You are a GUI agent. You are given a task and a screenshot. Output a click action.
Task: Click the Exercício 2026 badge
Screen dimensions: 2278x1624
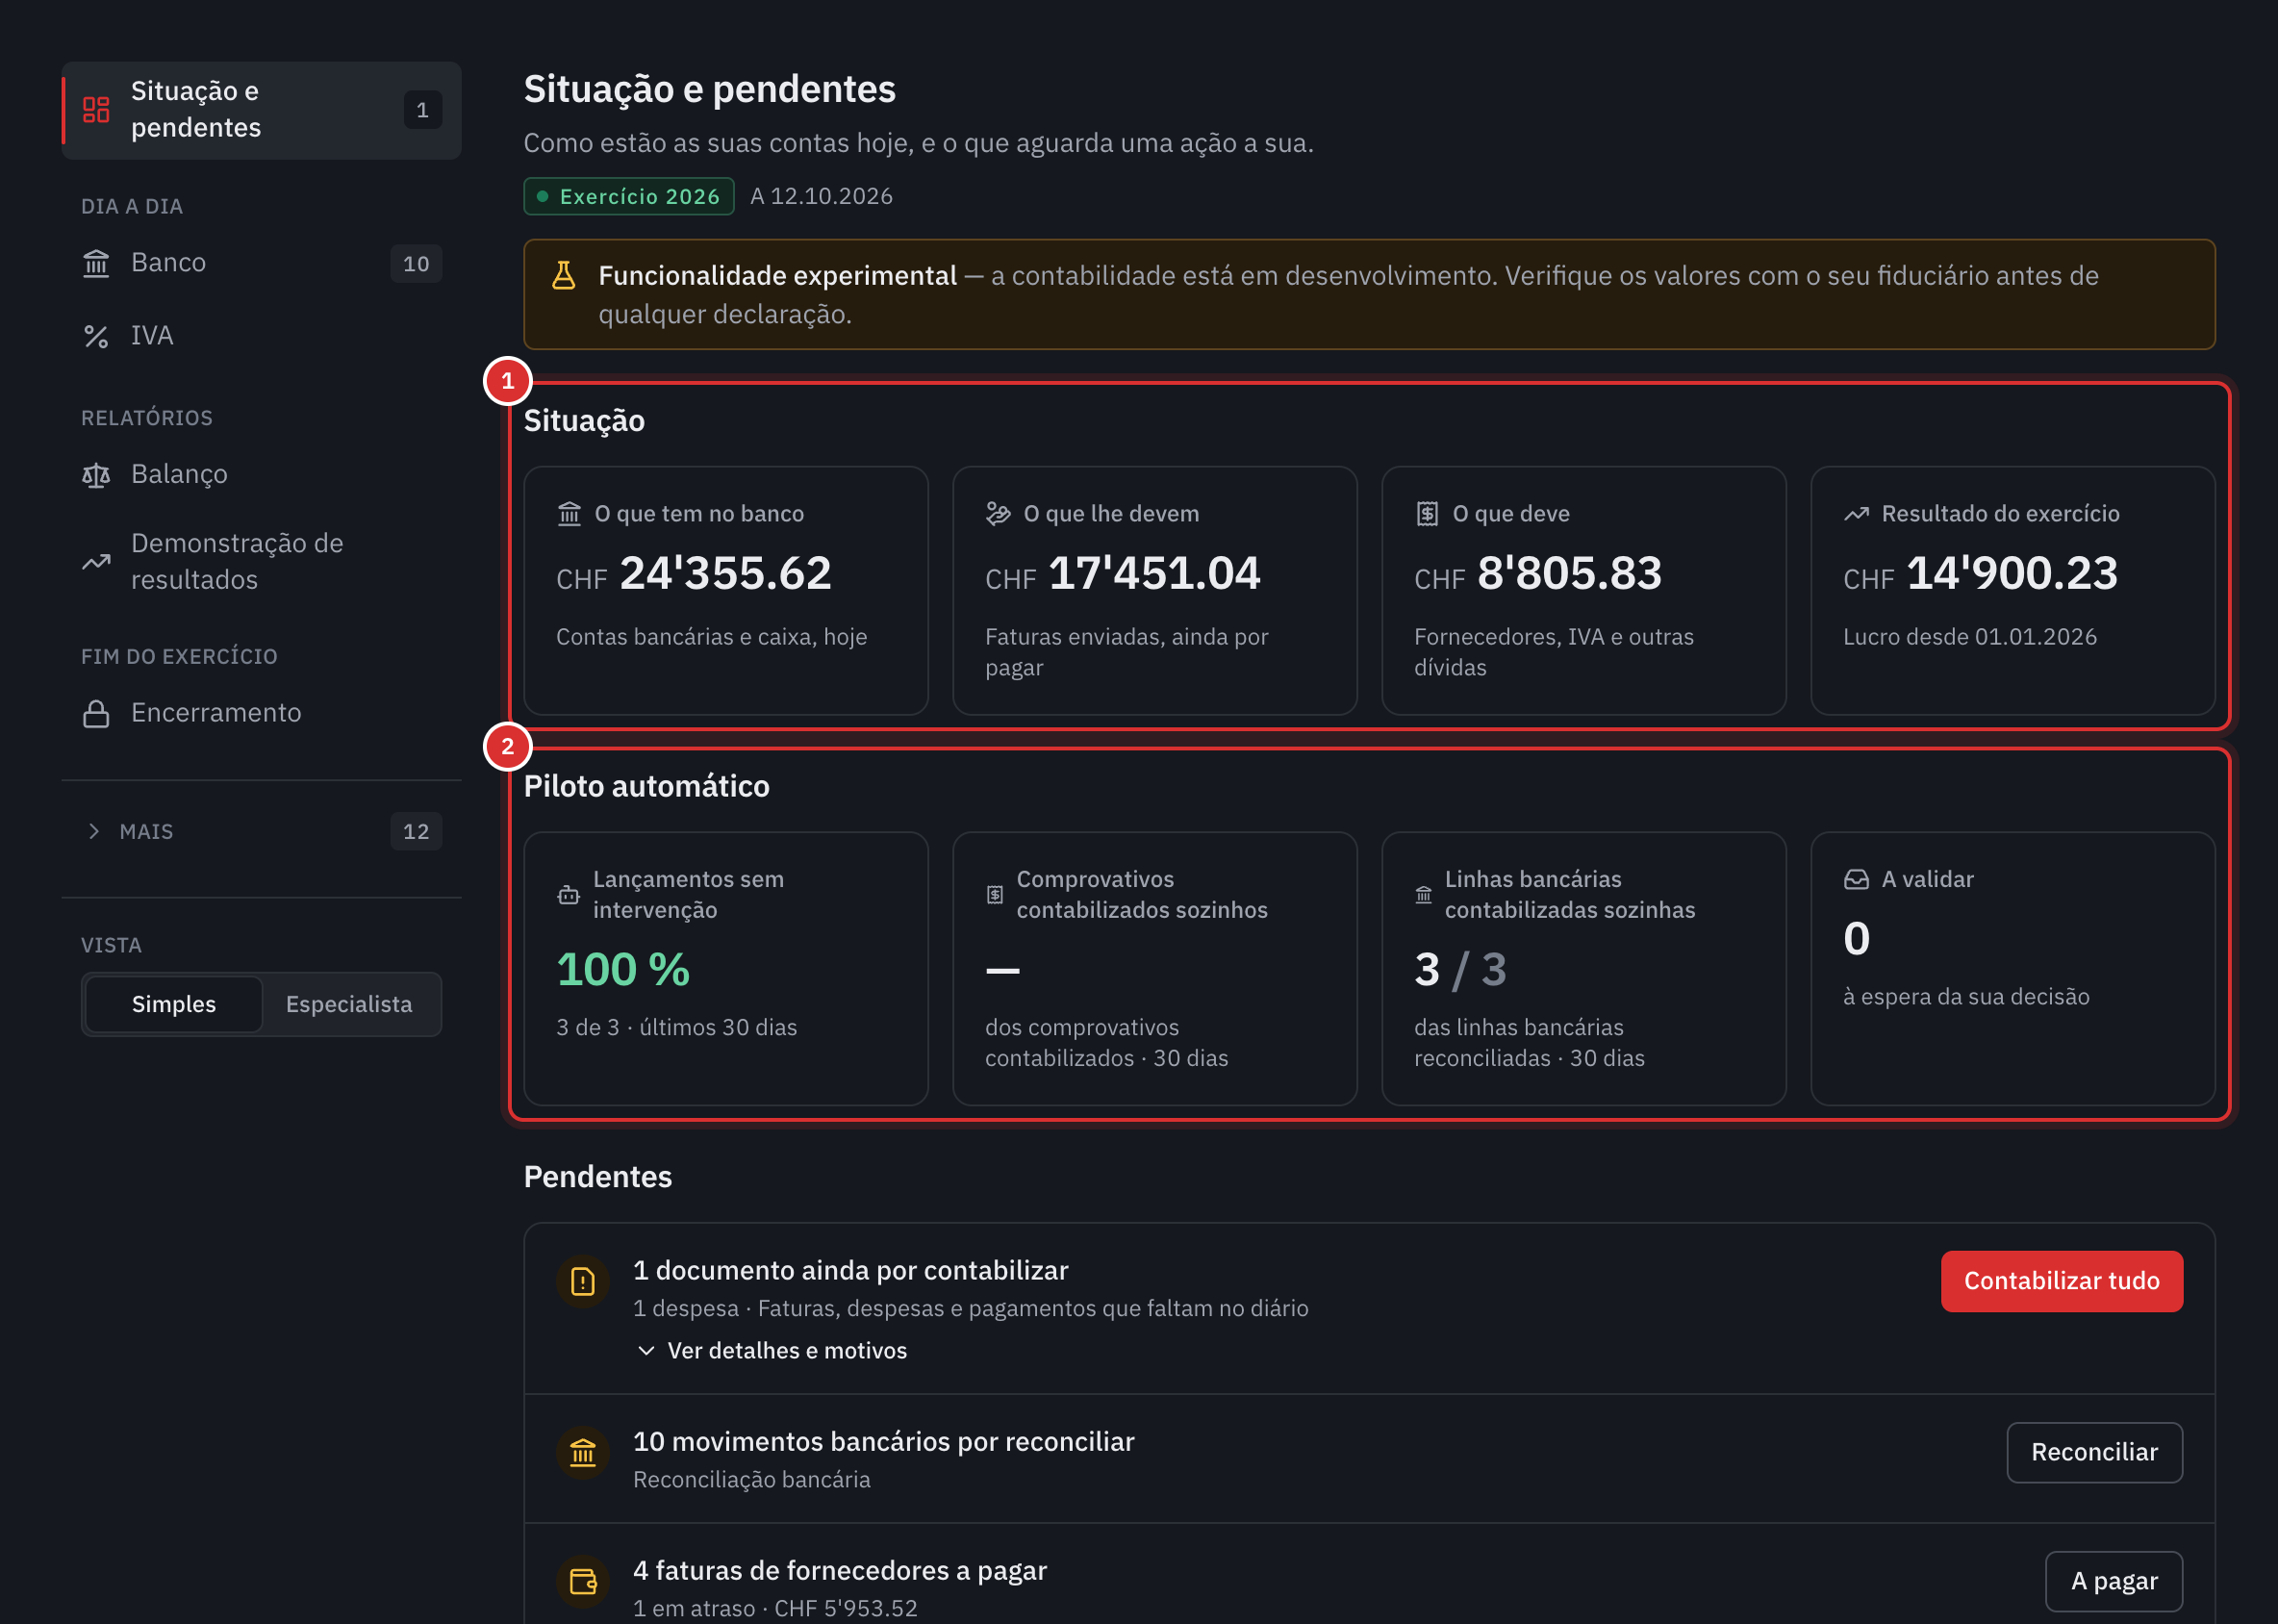(629, 196)
